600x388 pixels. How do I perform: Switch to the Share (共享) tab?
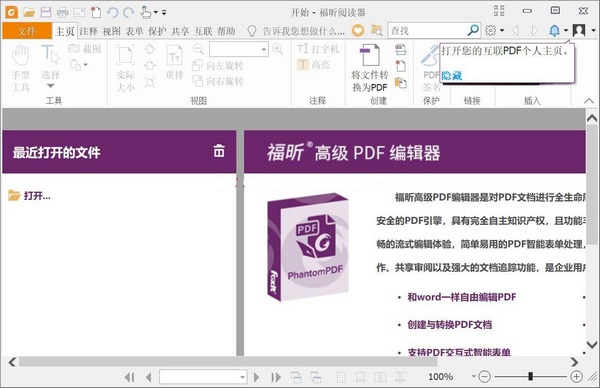pos(180,31)
